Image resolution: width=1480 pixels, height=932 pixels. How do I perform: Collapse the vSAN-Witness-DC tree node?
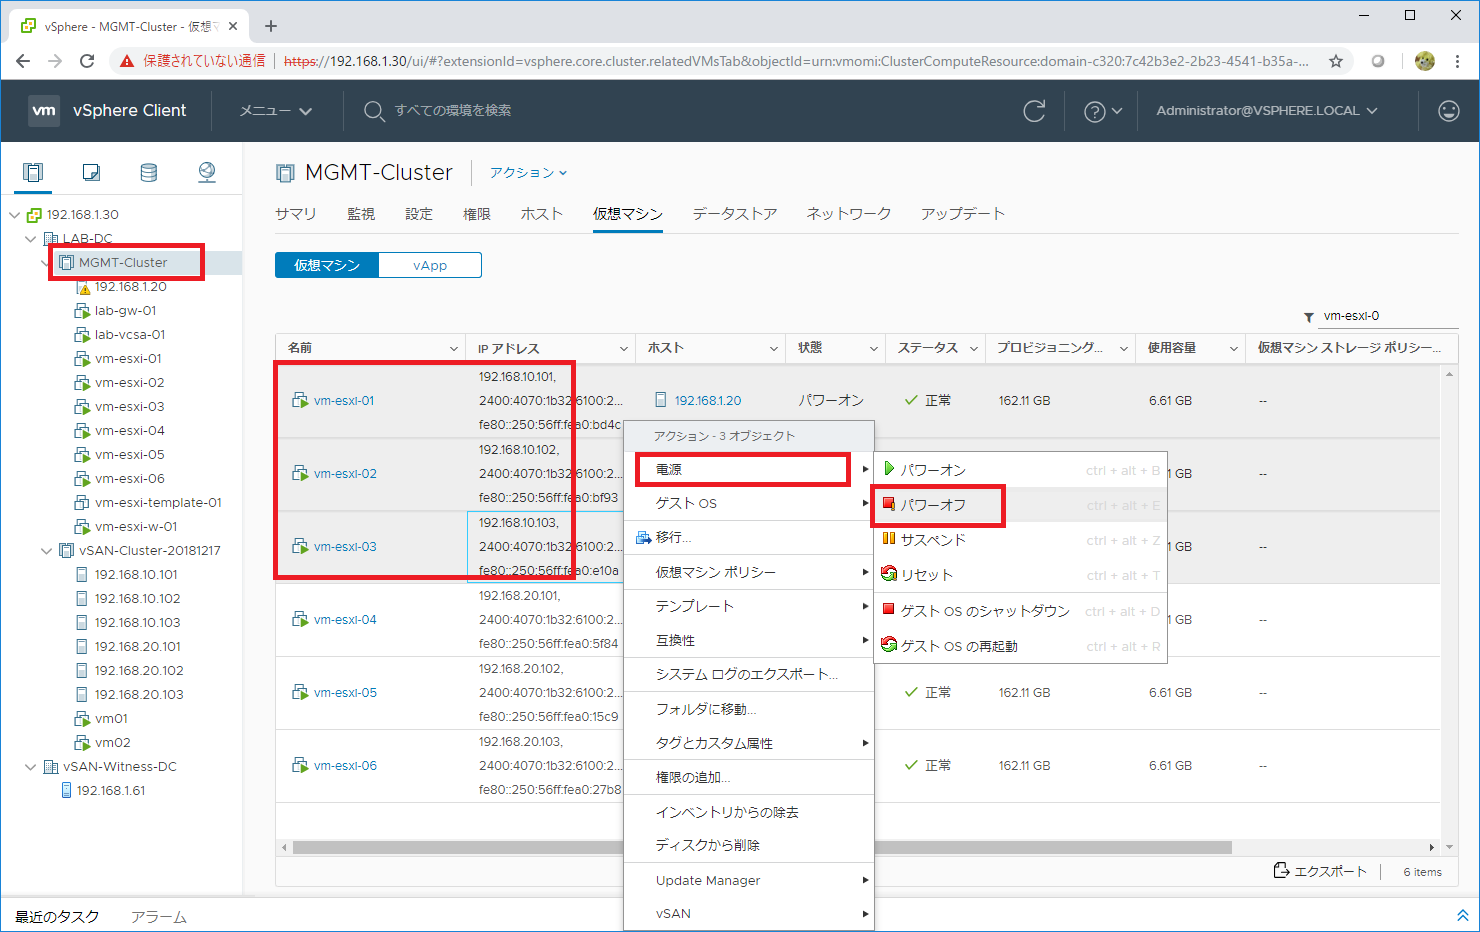click(31, 767)
